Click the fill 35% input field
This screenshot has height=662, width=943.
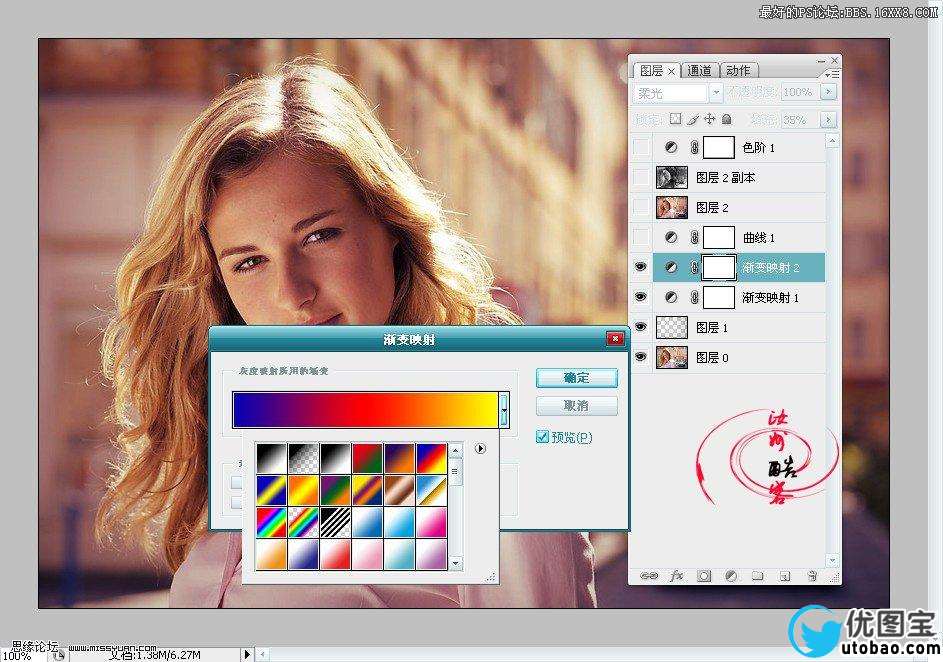coord(800,119)
